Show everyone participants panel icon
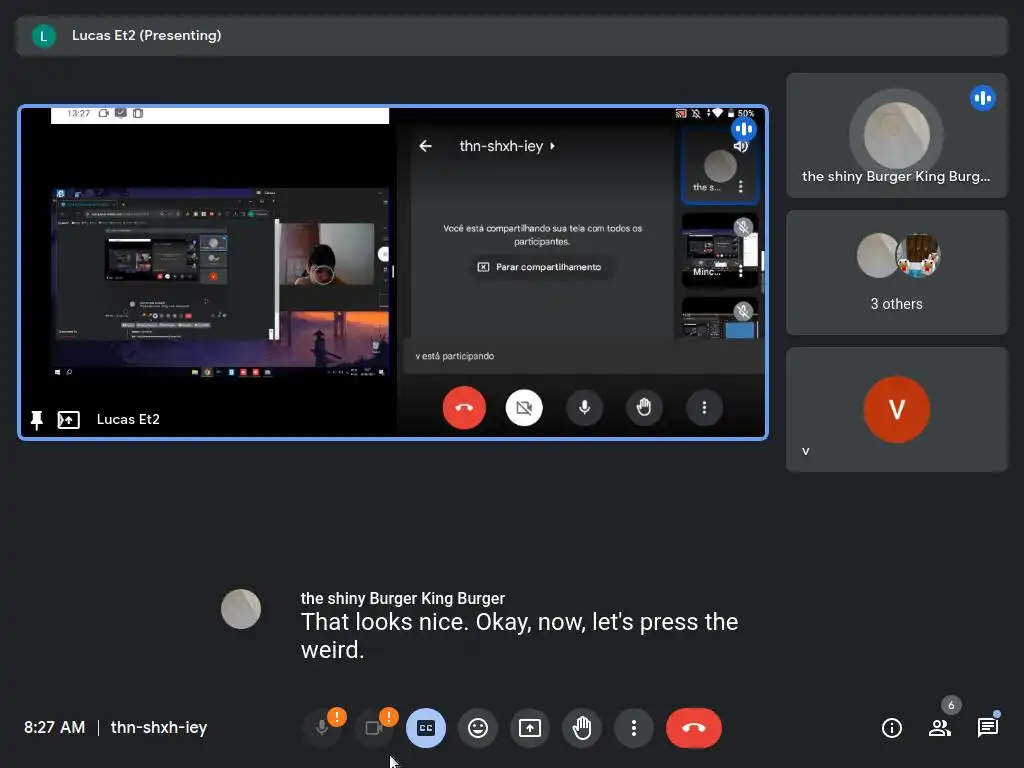 pos(940,728)
